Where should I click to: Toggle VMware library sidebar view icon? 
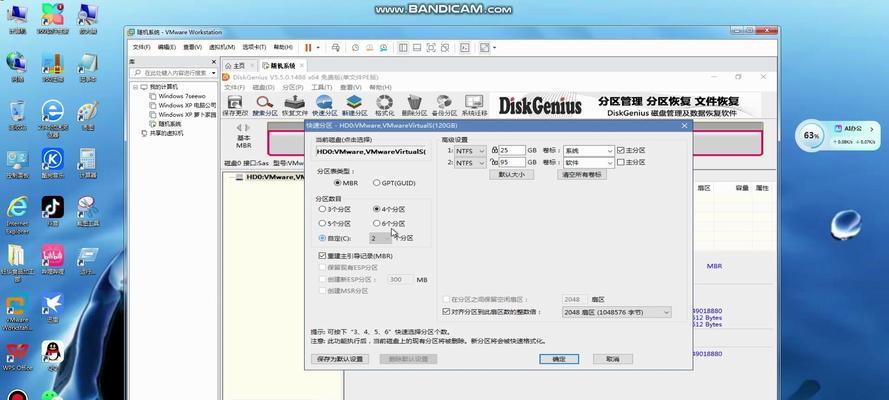[x=403, y=48]
